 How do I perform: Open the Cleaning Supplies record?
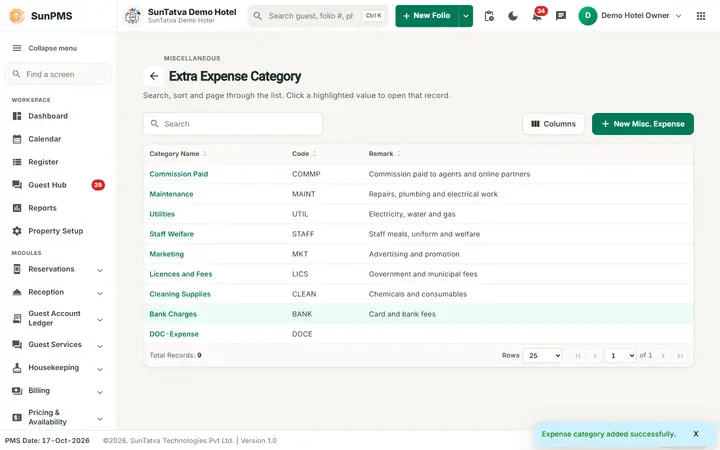click(x=180, y=294)
